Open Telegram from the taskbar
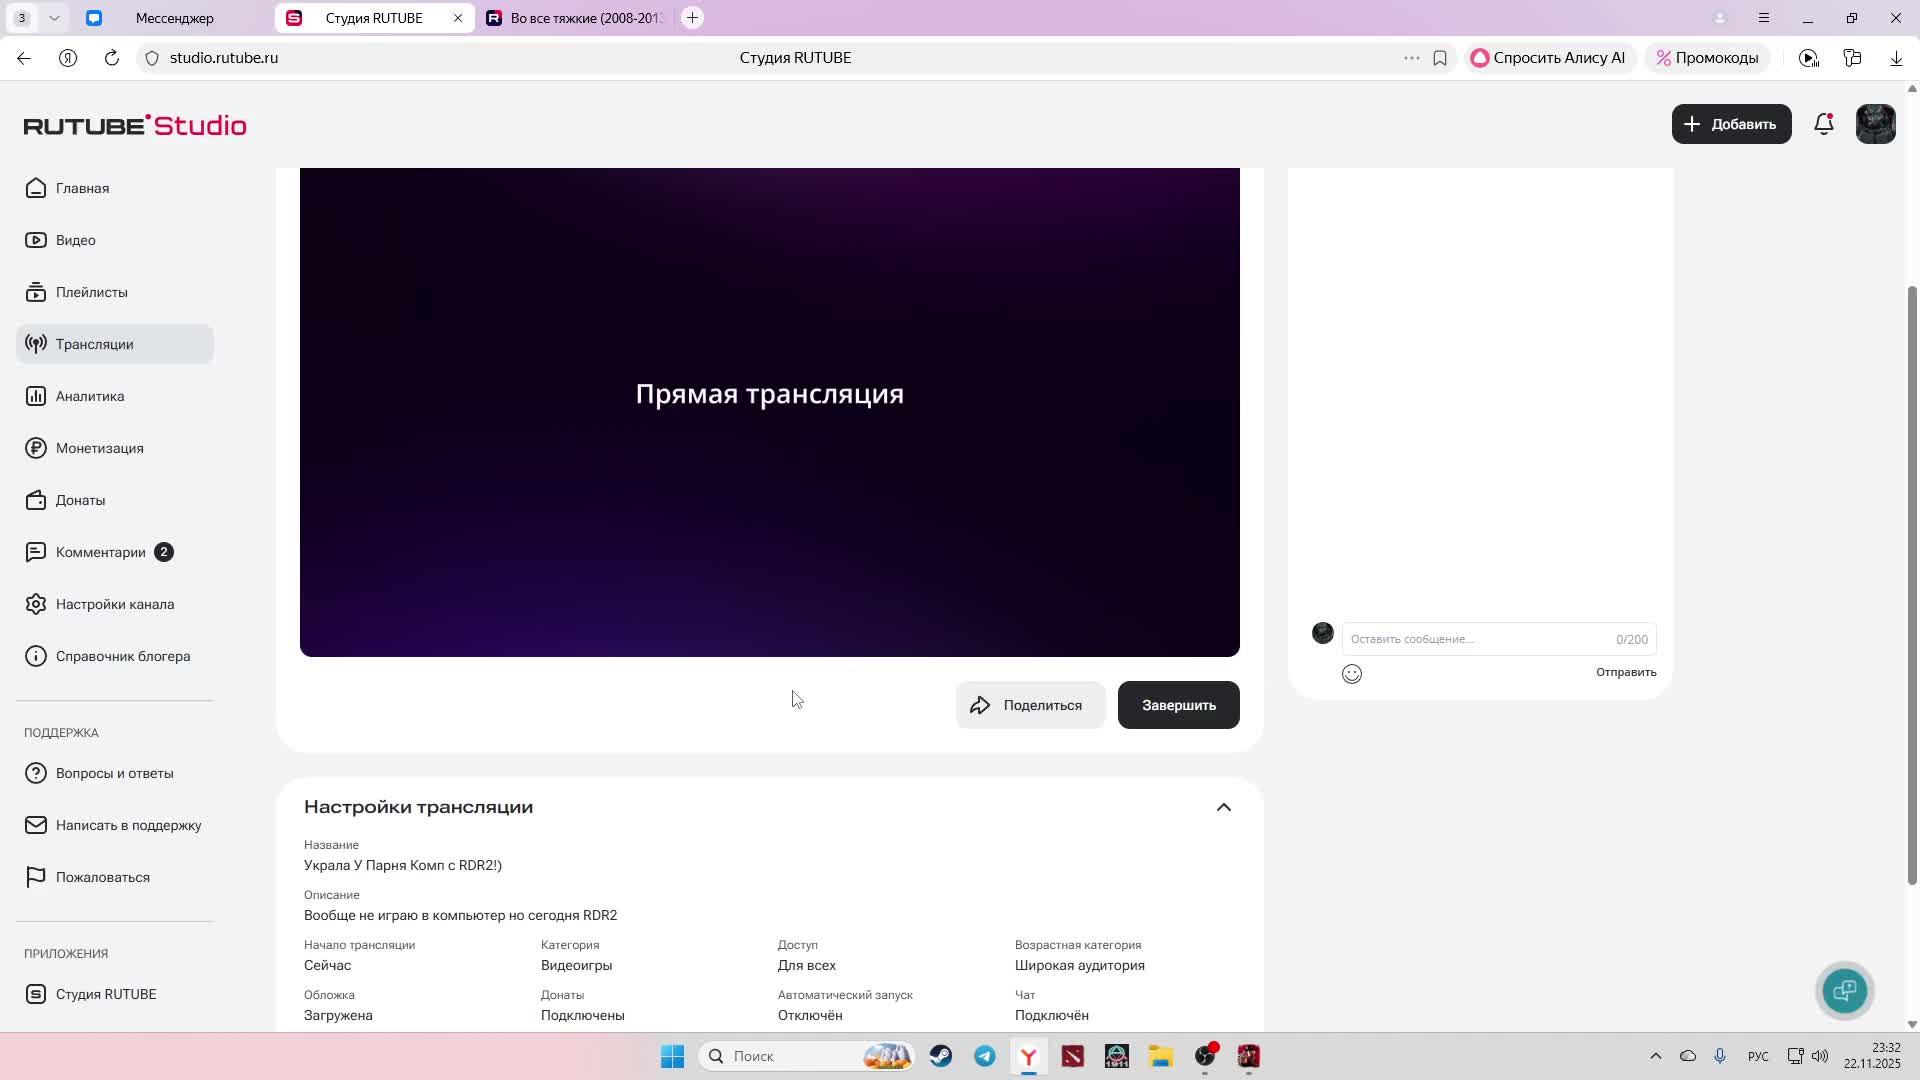 click(984, 1056)
